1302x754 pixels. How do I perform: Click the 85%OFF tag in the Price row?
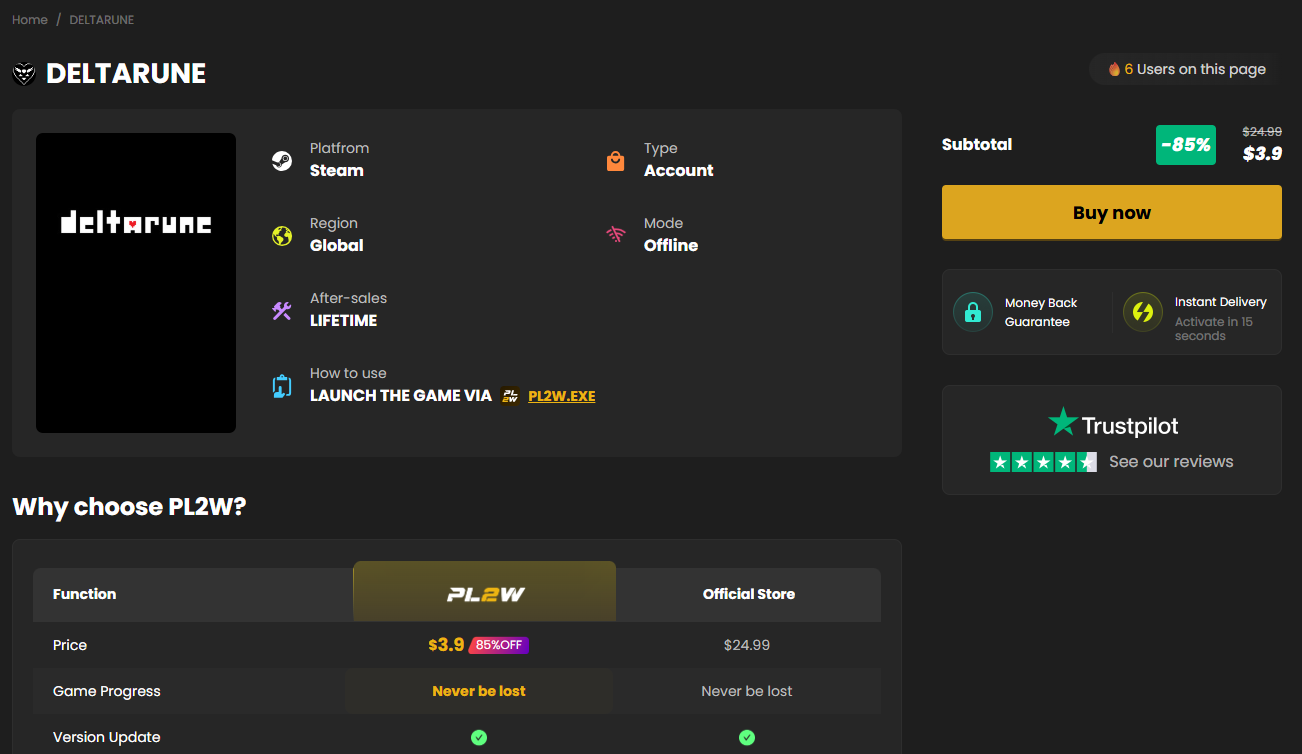(x=498, y=645)
